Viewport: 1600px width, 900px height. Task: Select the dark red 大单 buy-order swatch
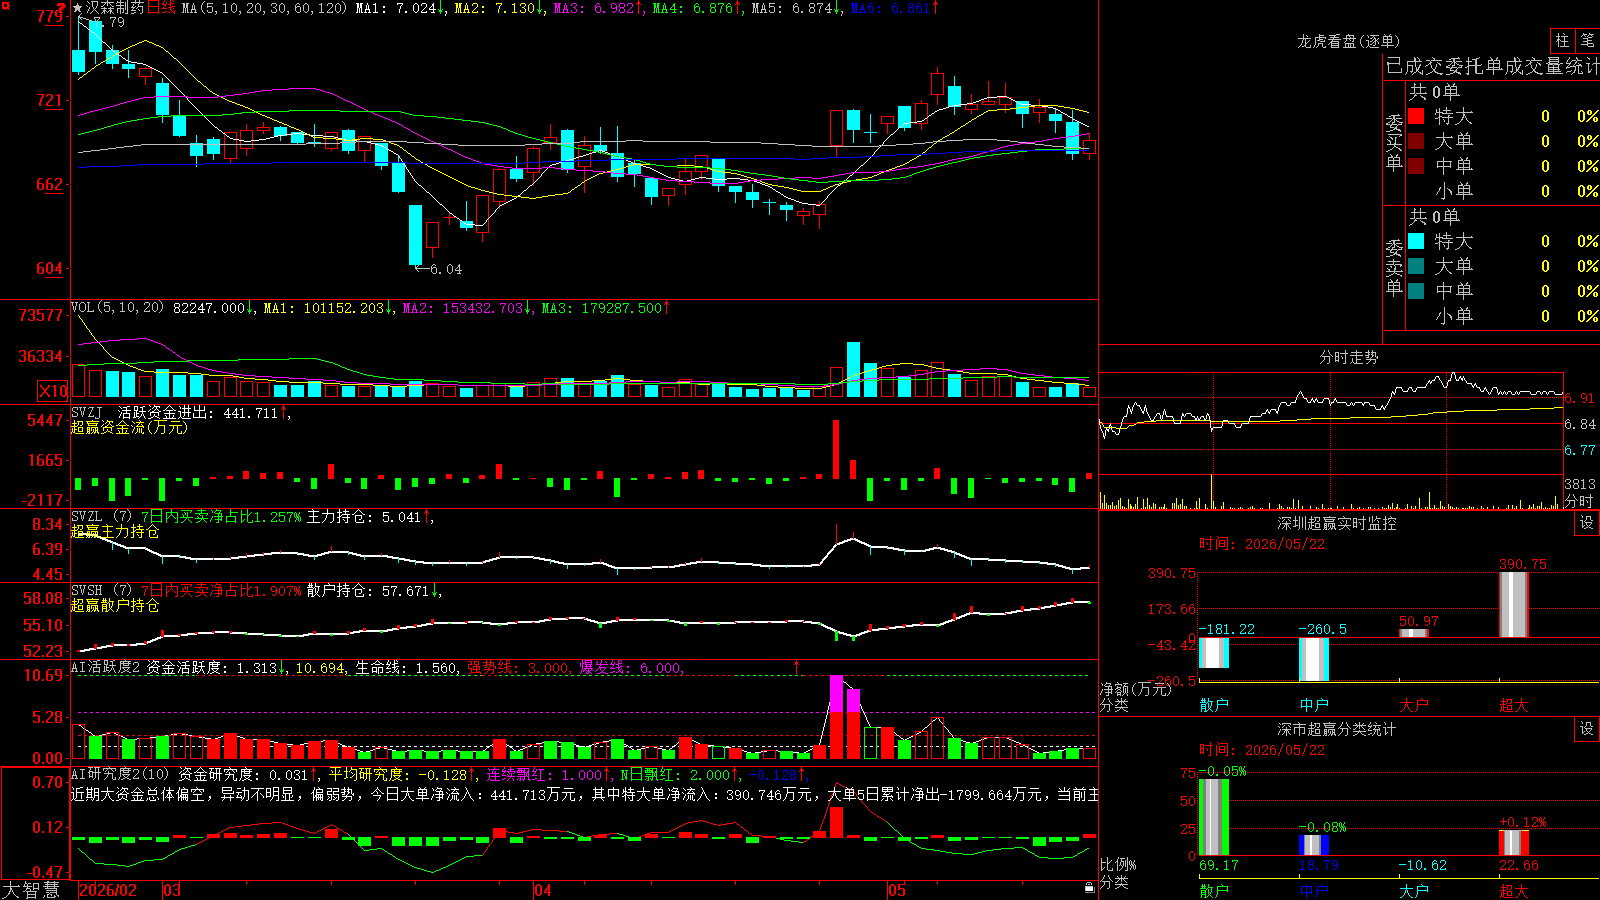1416,141
